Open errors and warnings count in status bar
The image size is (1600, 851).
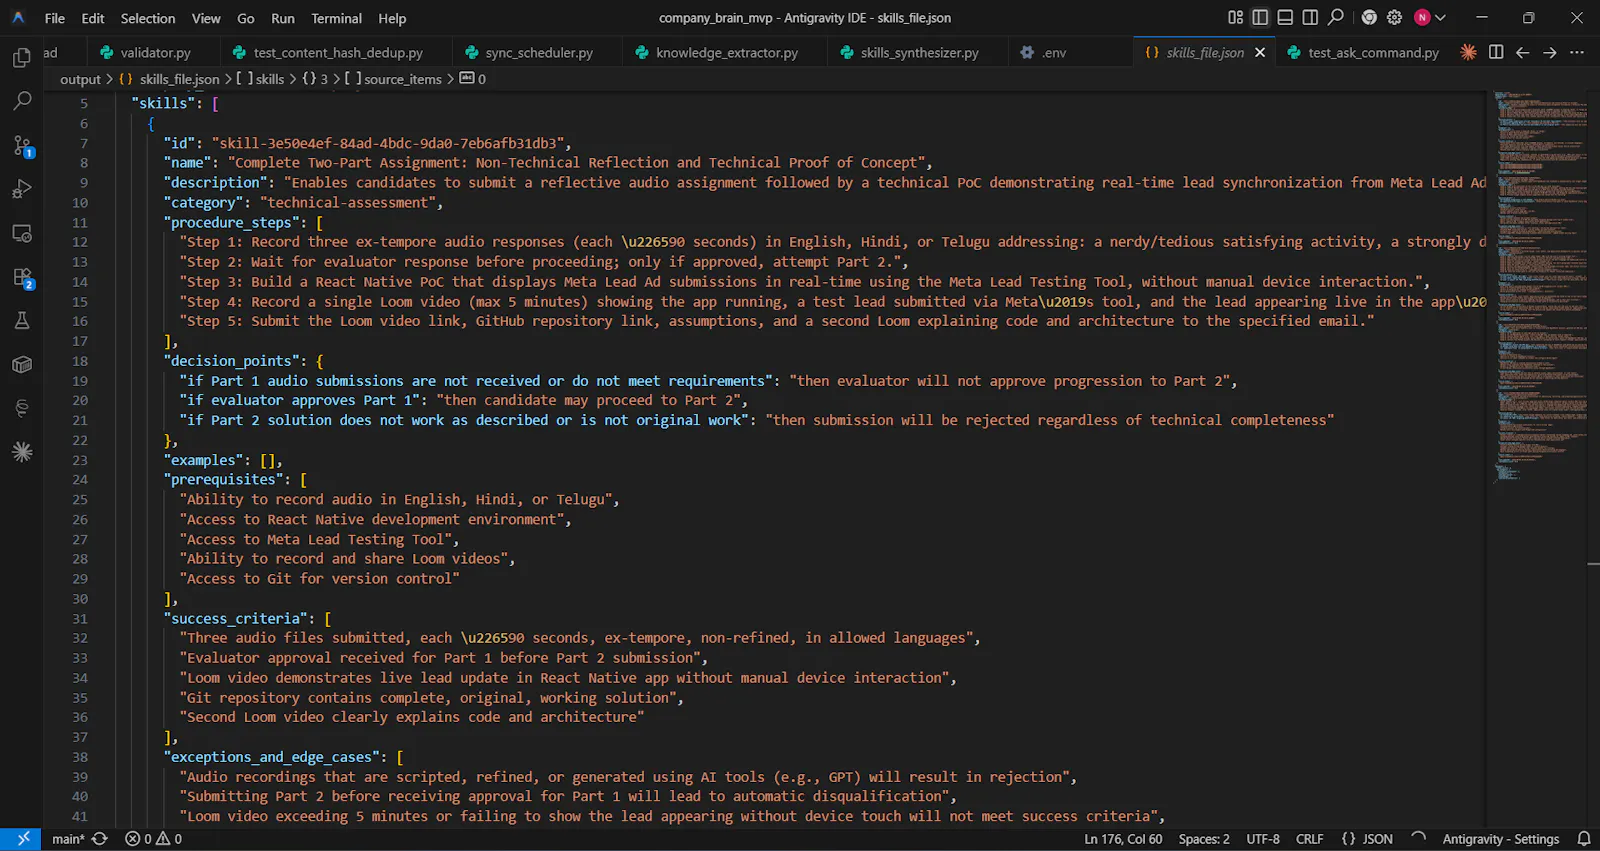(x=153, y=839)
